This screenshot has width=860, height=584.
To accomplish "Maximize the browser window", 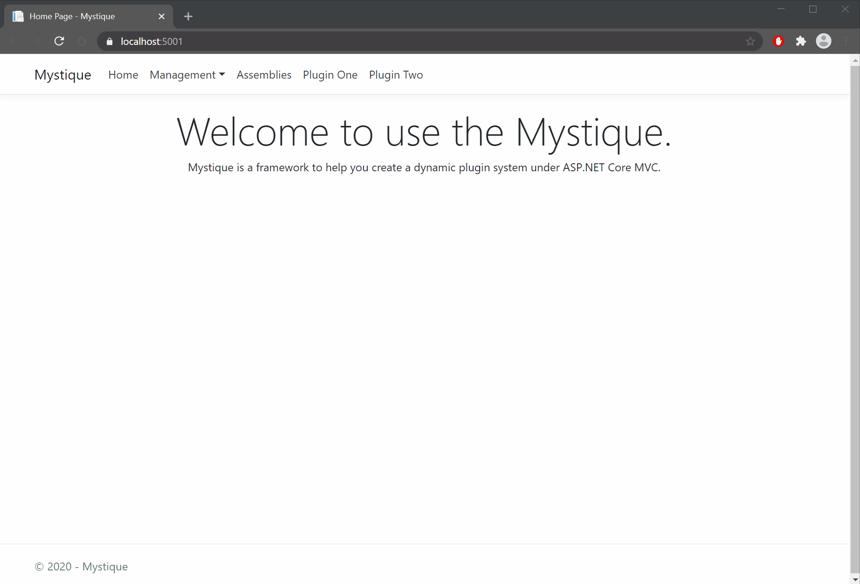I will 813,9.
